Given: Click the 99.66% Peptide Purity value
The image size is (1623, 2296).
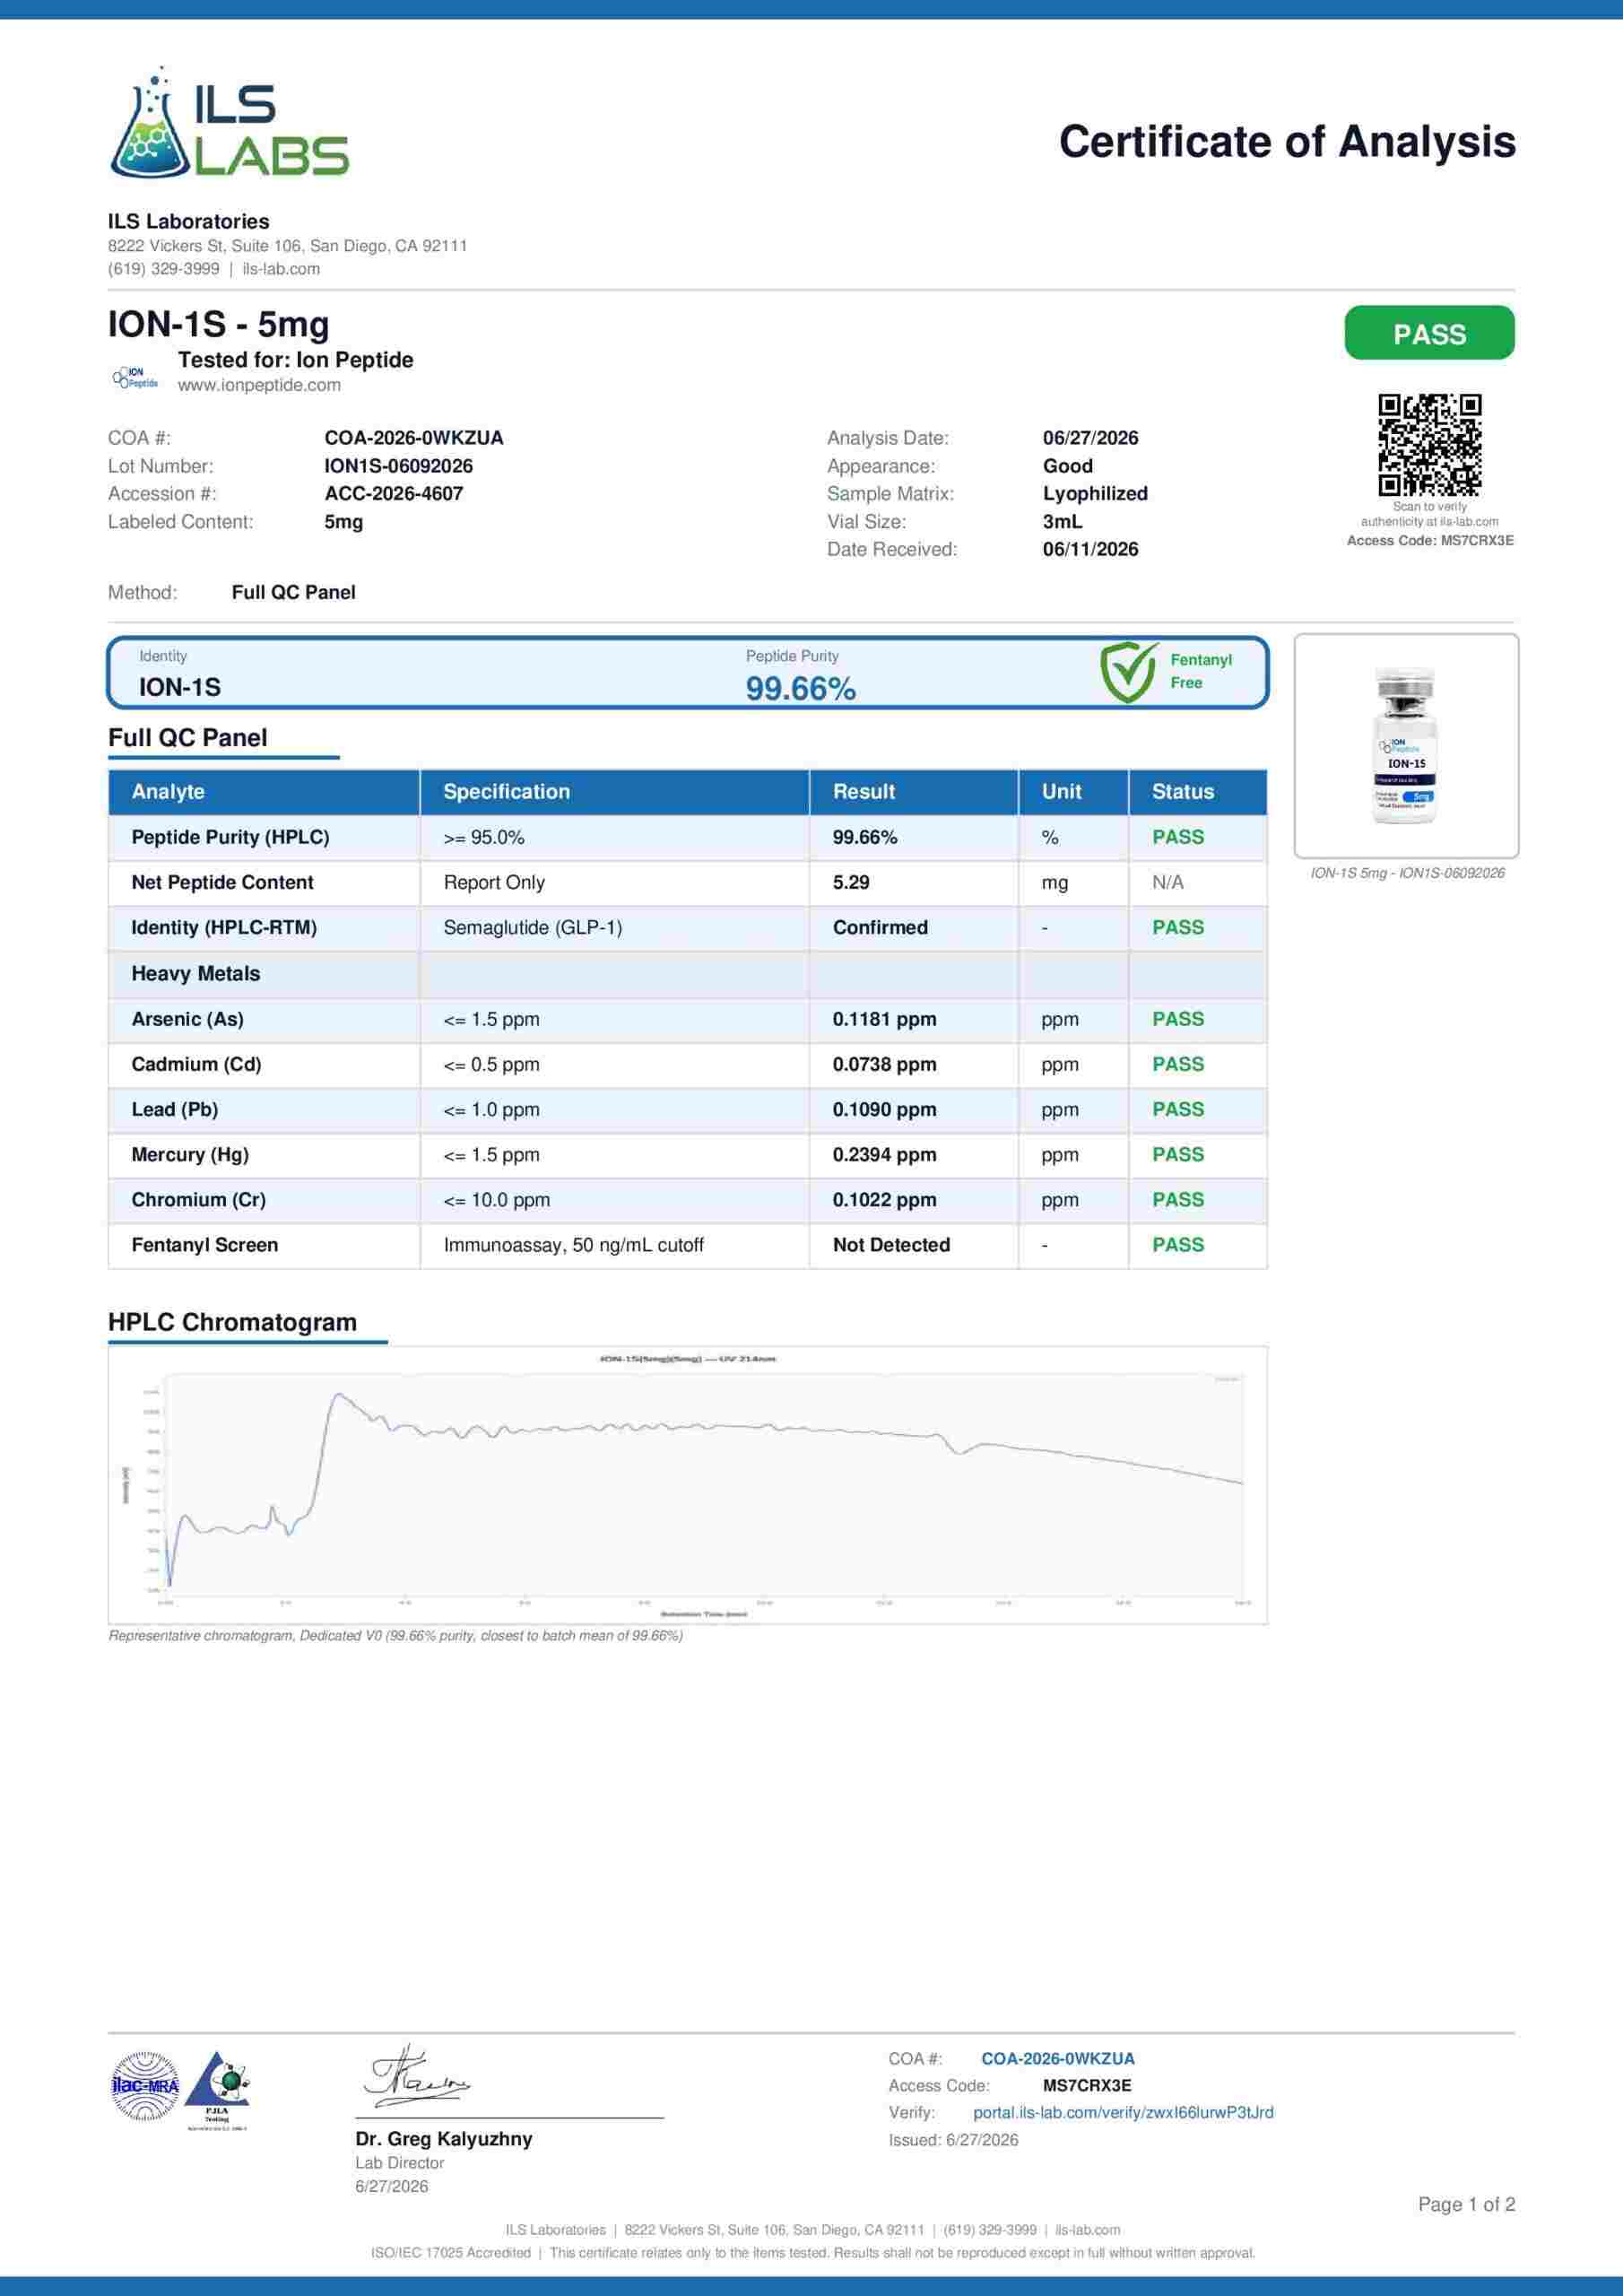Looking at the screenshot, I should [x=800, y=689].
